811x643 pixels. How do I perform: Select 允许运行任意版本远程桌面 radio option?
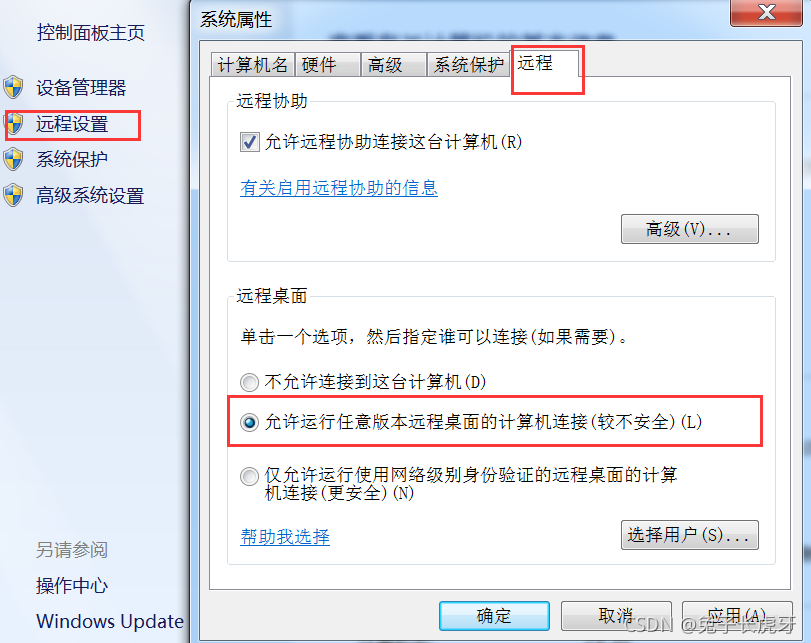[x=249, y=423]
